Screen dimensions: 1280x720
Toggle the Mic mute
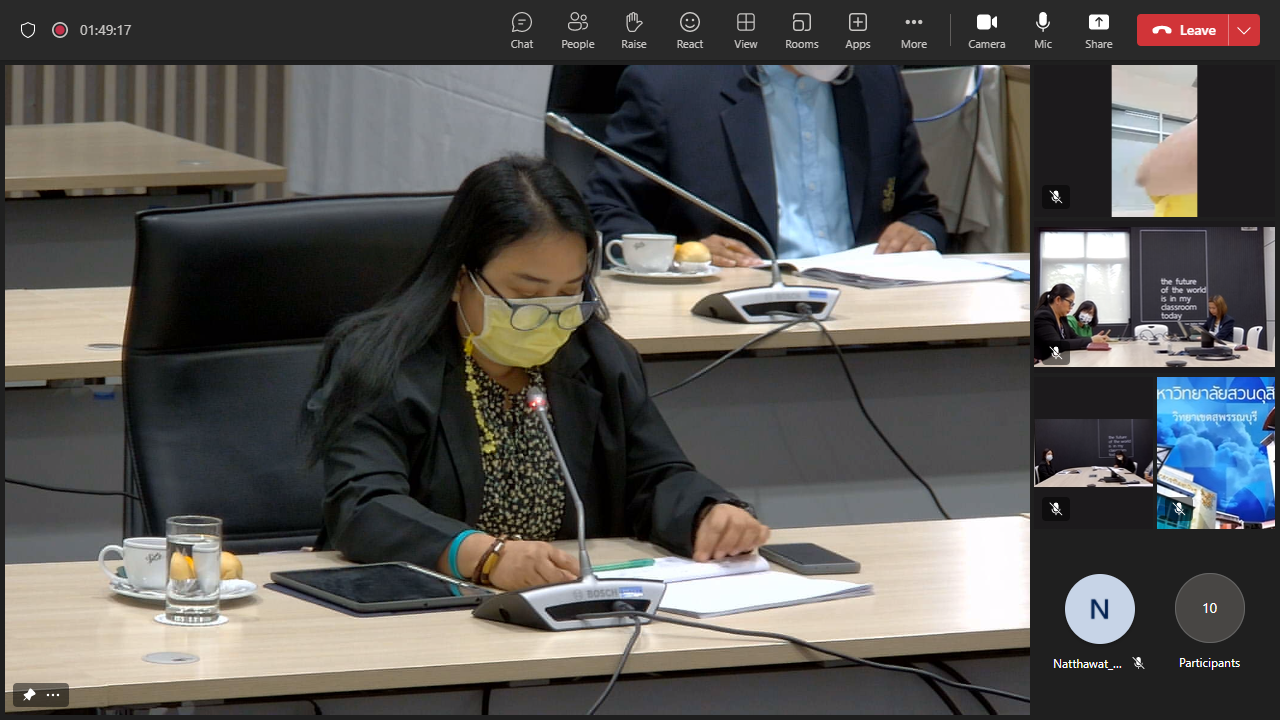1043,30
